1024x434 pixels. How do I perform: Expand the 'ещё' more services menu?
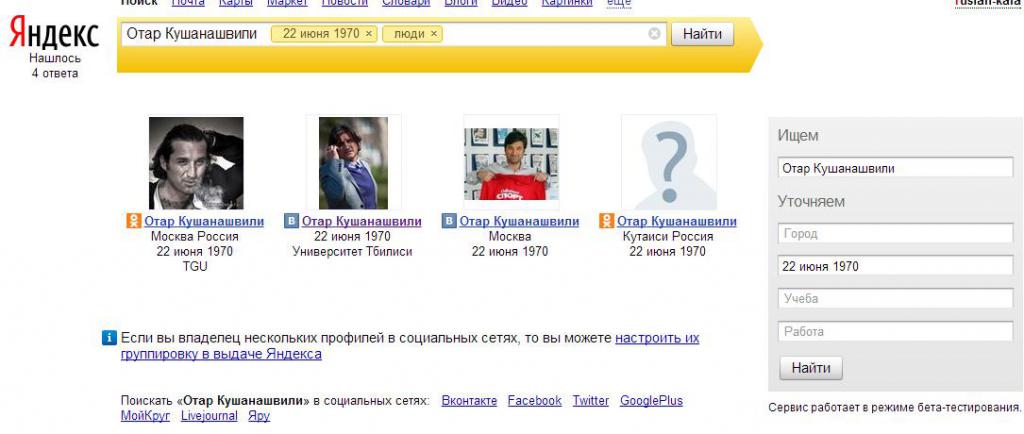click(x=619, y=3)
